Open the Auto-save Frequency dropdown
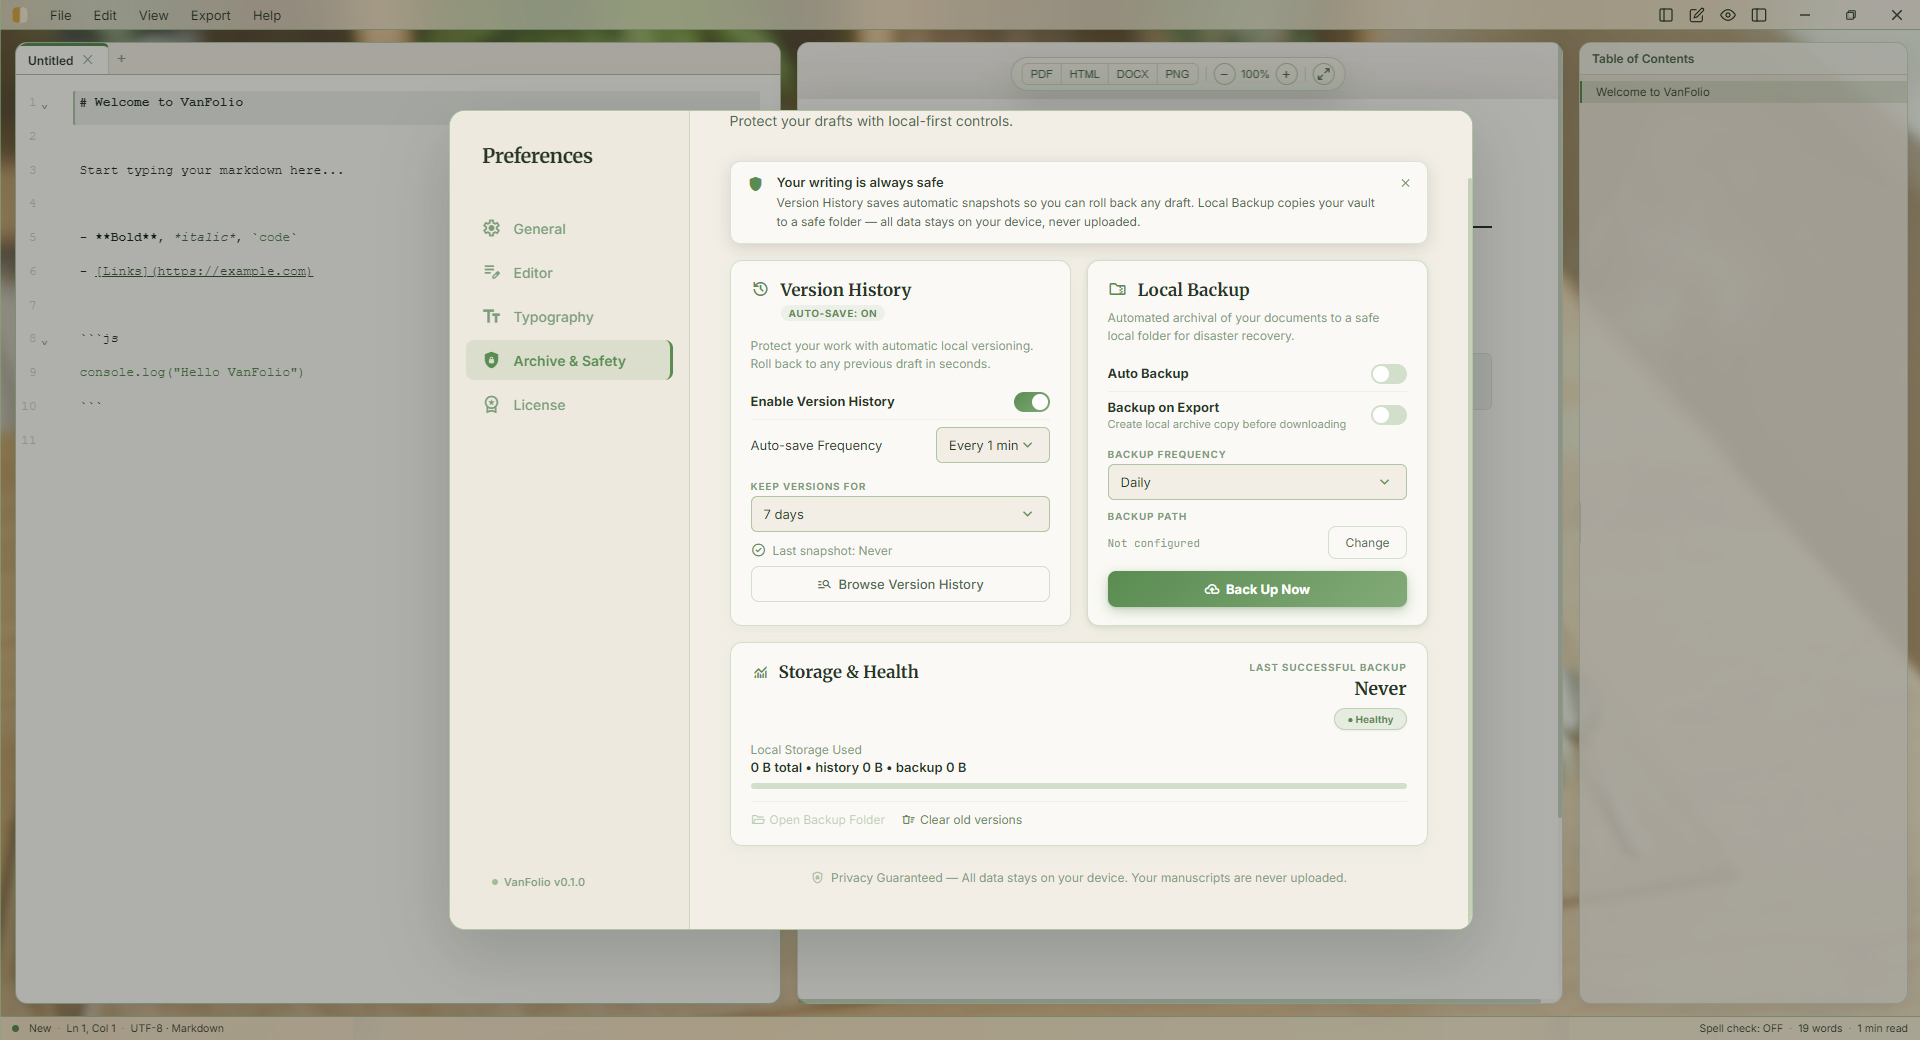Viewport: 1920px width, 1040px height. pyautogui.click(x=991, y=445)
